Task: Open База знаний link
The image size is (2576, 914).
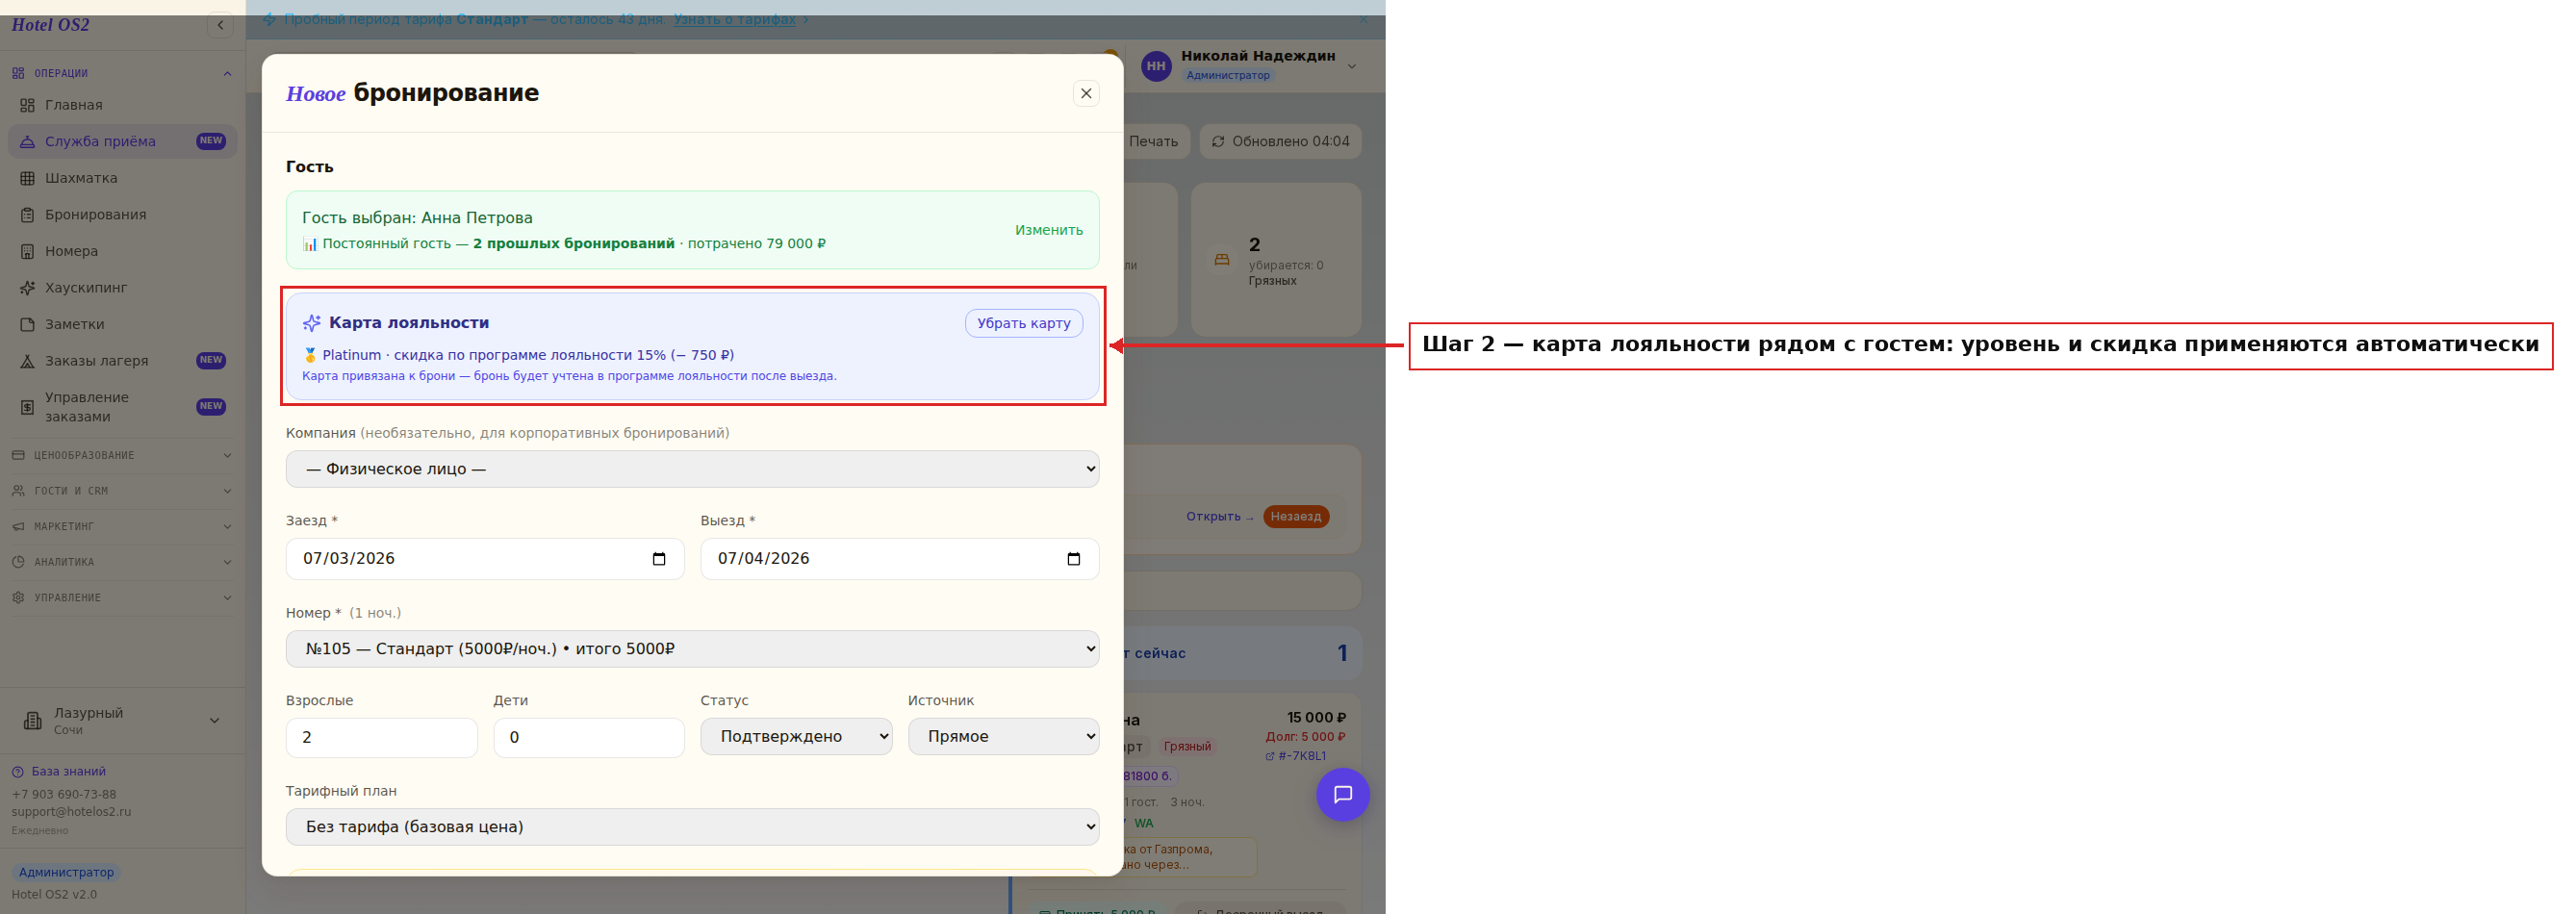Action: click(x=58, y=772)
